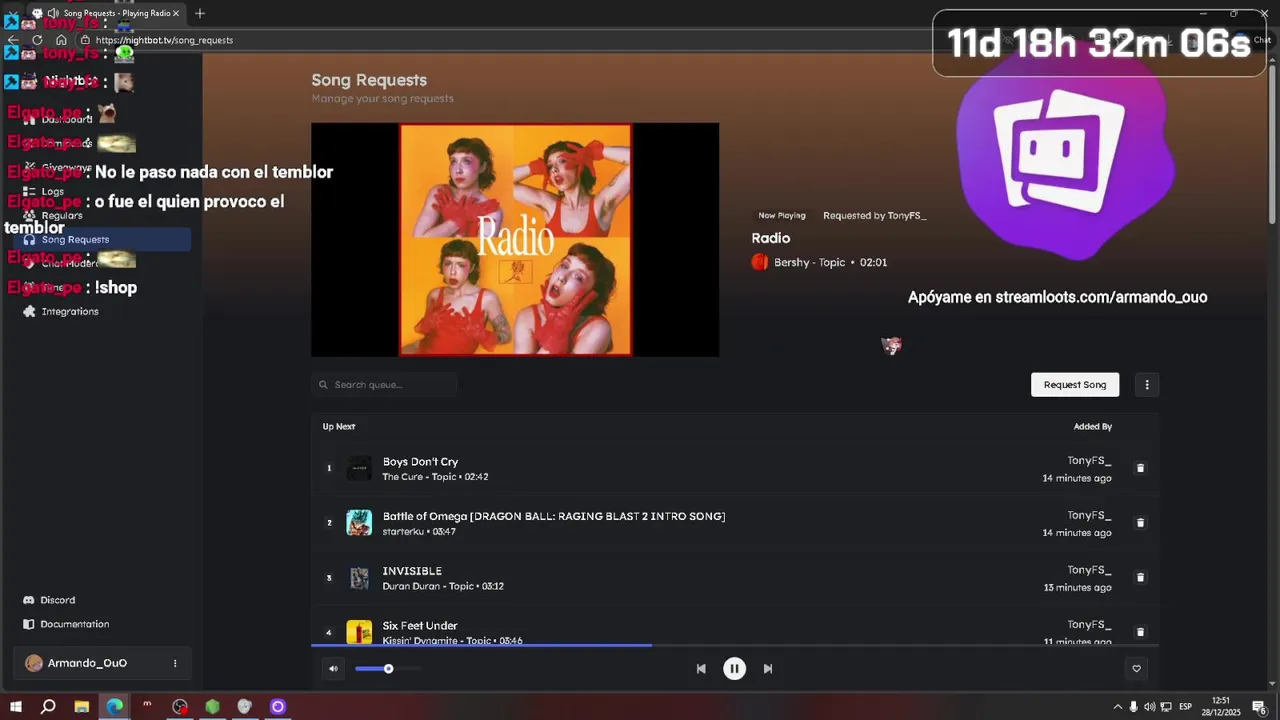Image resolution: width=1280 pixels, height=720 pixels.
Task: Mute the player volume speaker icon
Action: [x=333, y=669]
